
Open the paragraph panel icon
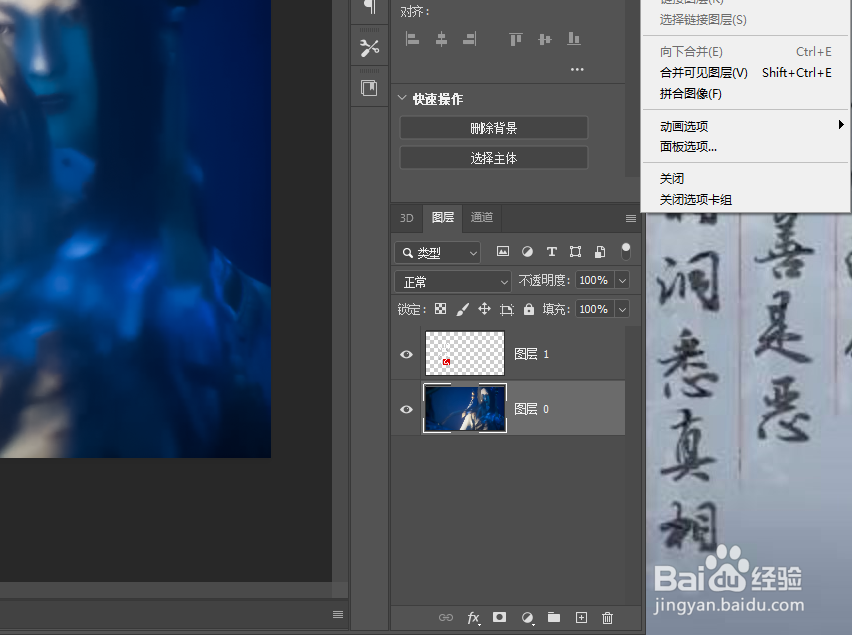click(369, 7)
